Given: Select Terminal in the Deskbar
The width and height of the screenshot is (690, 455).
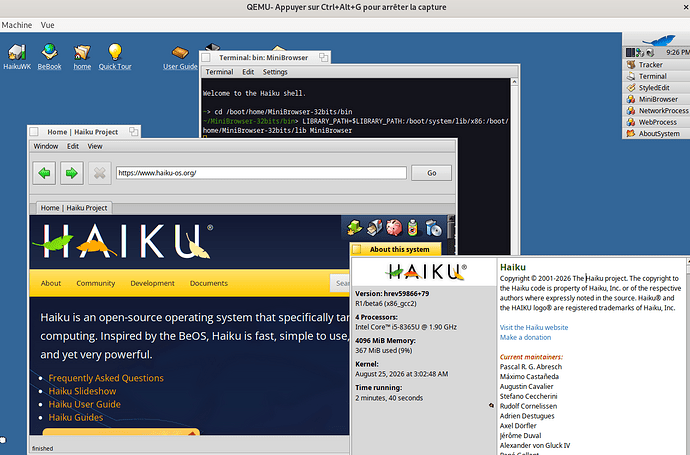Looking at the screenshot, I should point(656,76).
